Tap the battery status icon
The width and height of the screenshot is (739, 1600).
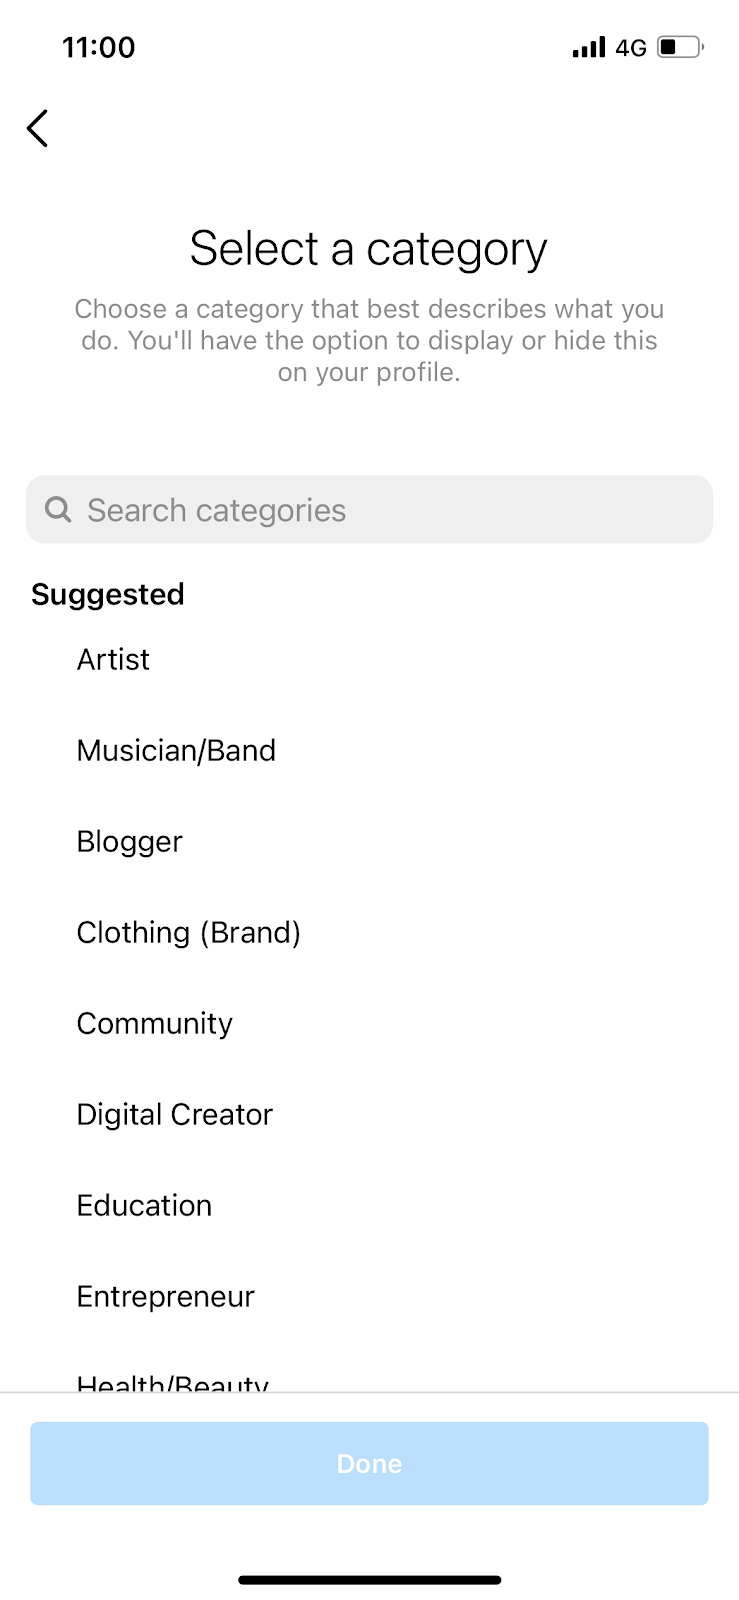[680, 47]
